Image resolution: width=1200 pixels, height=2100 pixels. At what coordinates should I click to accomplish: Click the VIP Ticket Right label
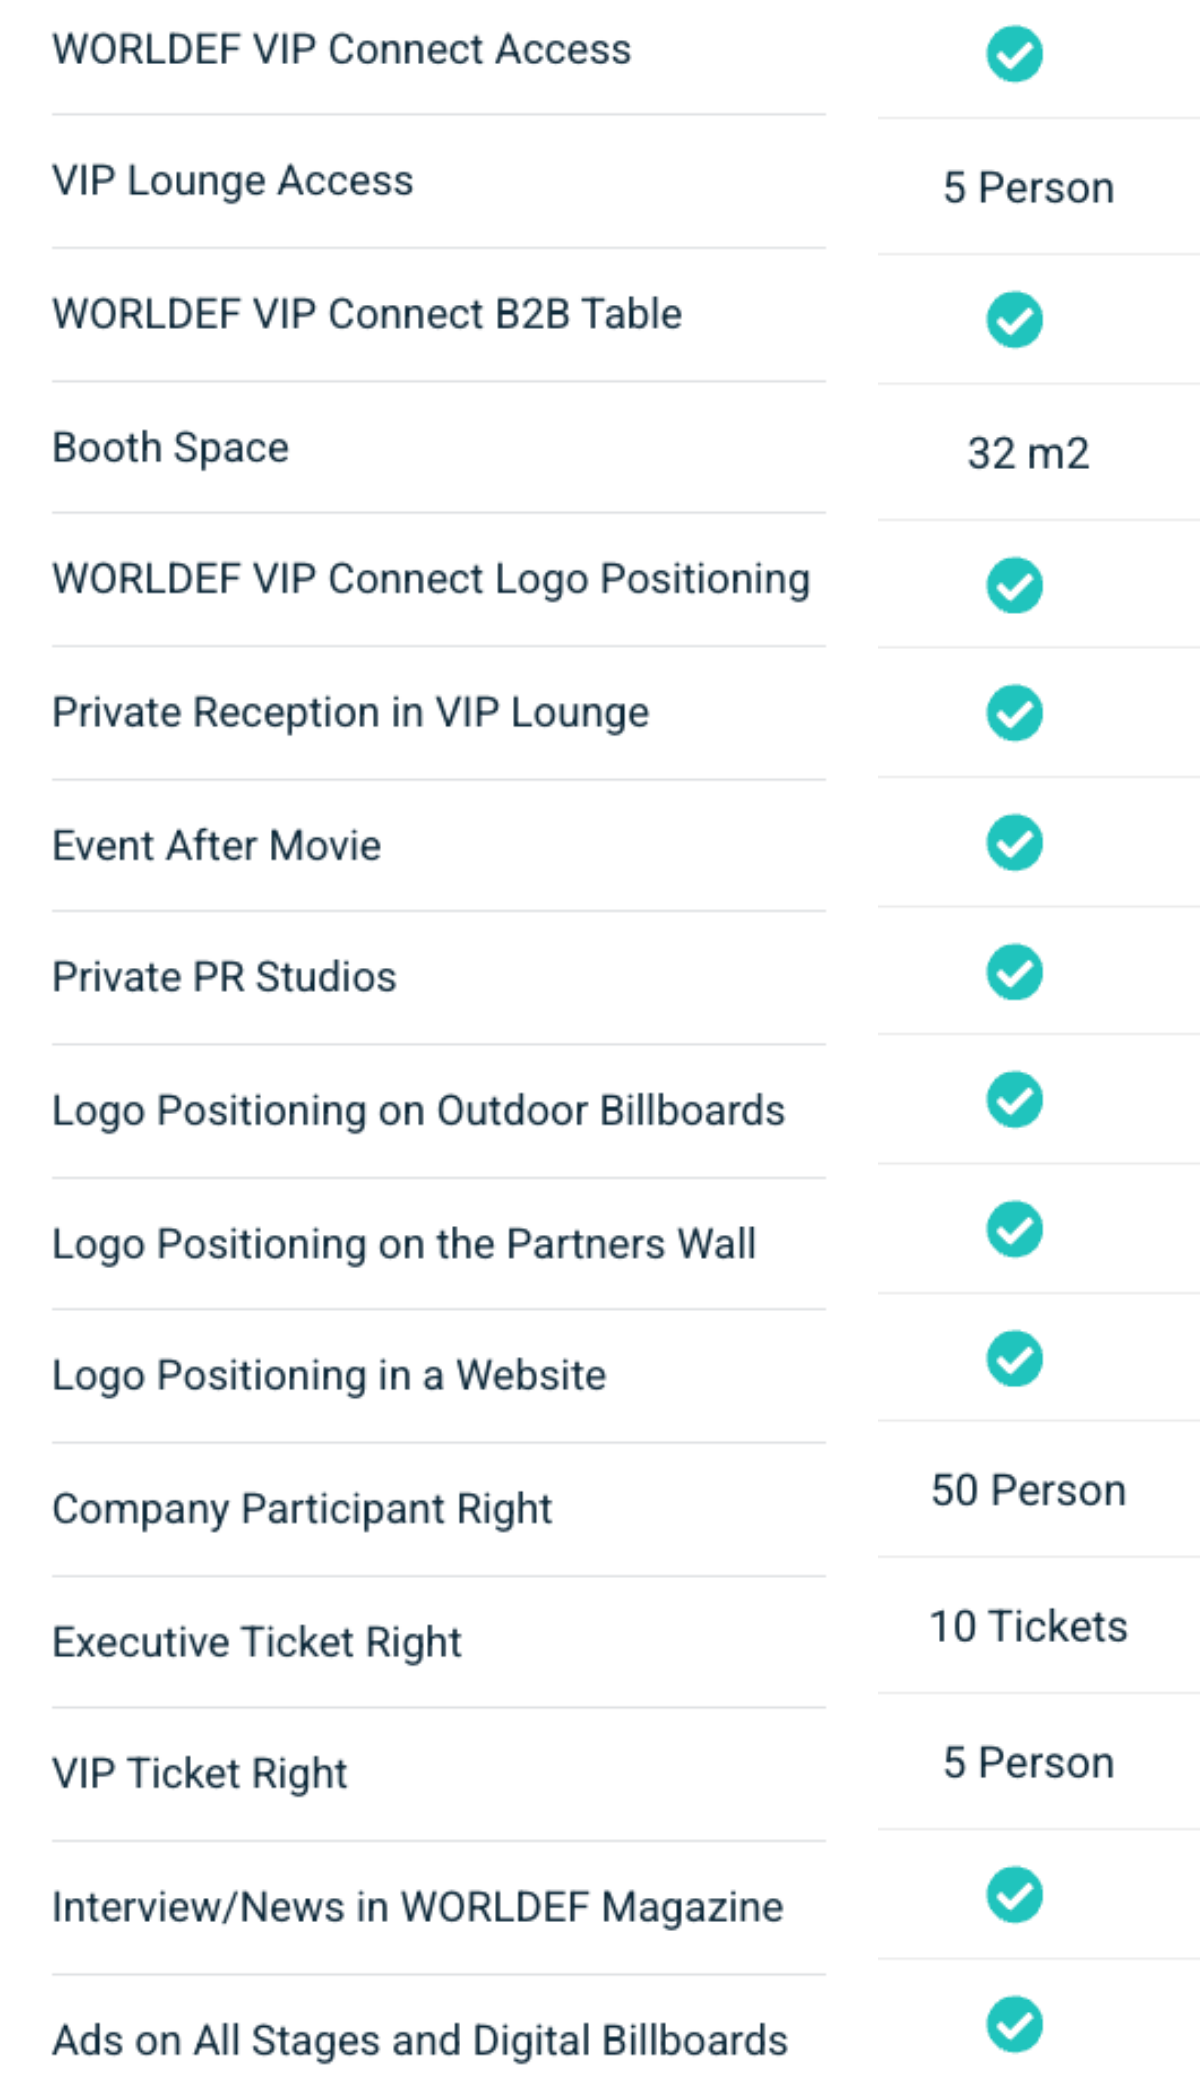tap(199, 1773)
